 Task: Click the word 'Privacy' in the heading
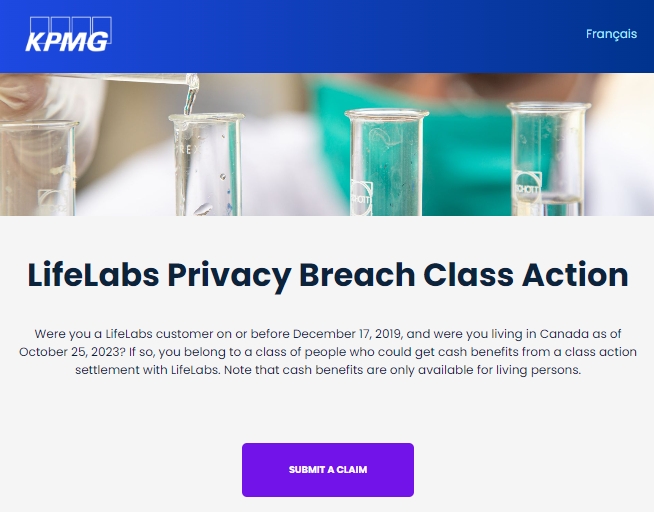pos(229,276)
